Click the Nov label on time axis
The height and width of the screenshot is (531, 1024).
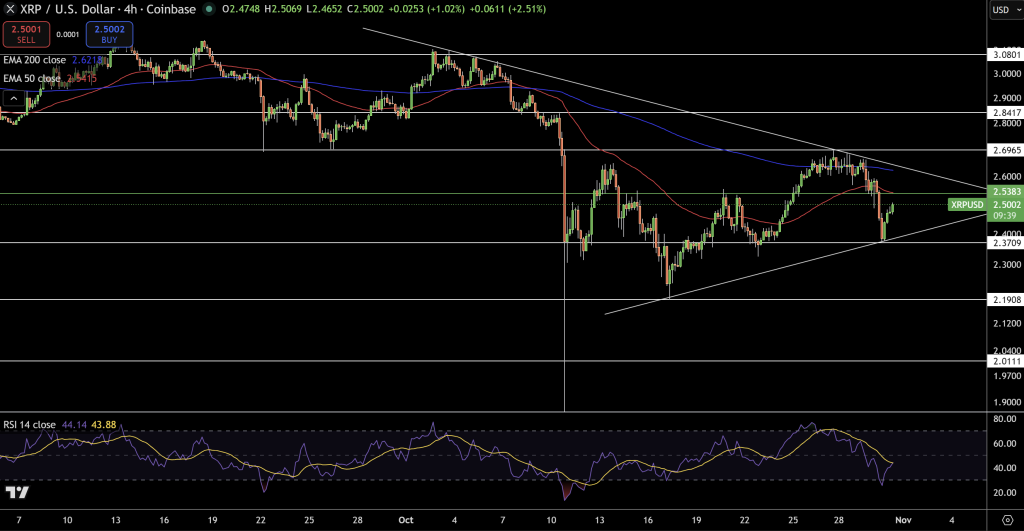click(903, 521)
